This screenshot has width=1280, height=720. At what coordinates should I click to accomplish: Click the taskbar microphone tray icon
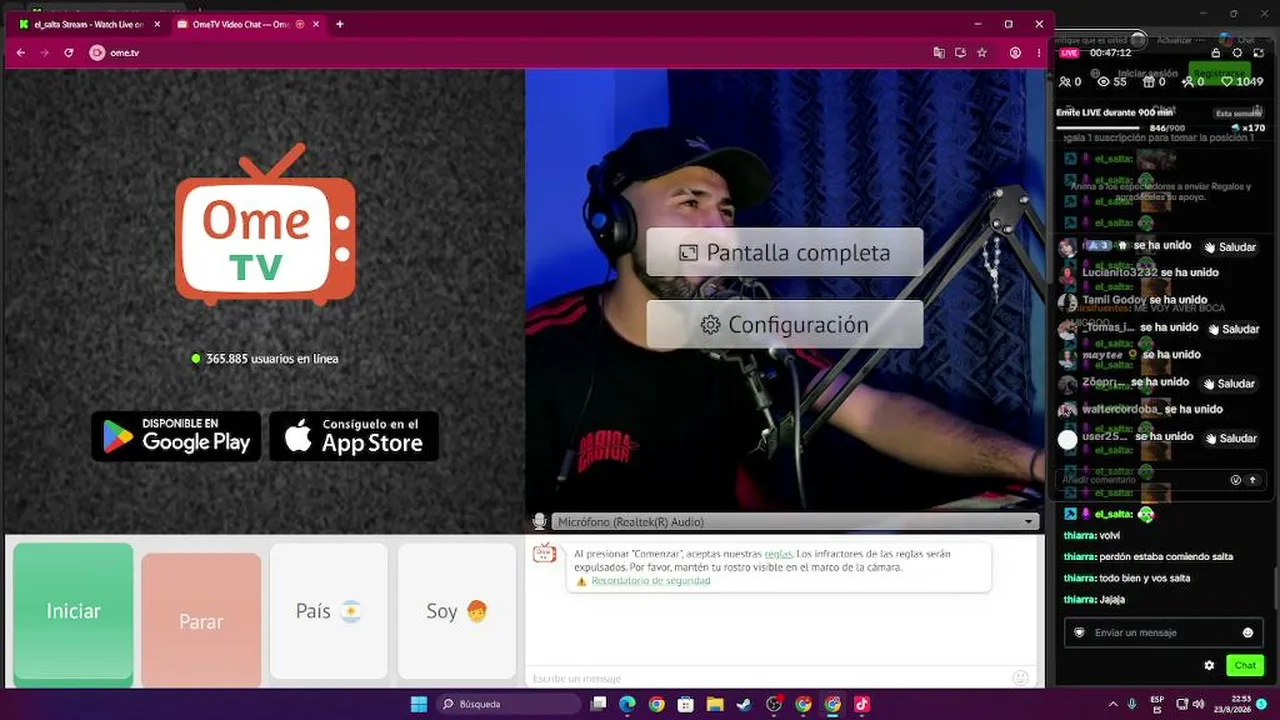pos(1132,704)
